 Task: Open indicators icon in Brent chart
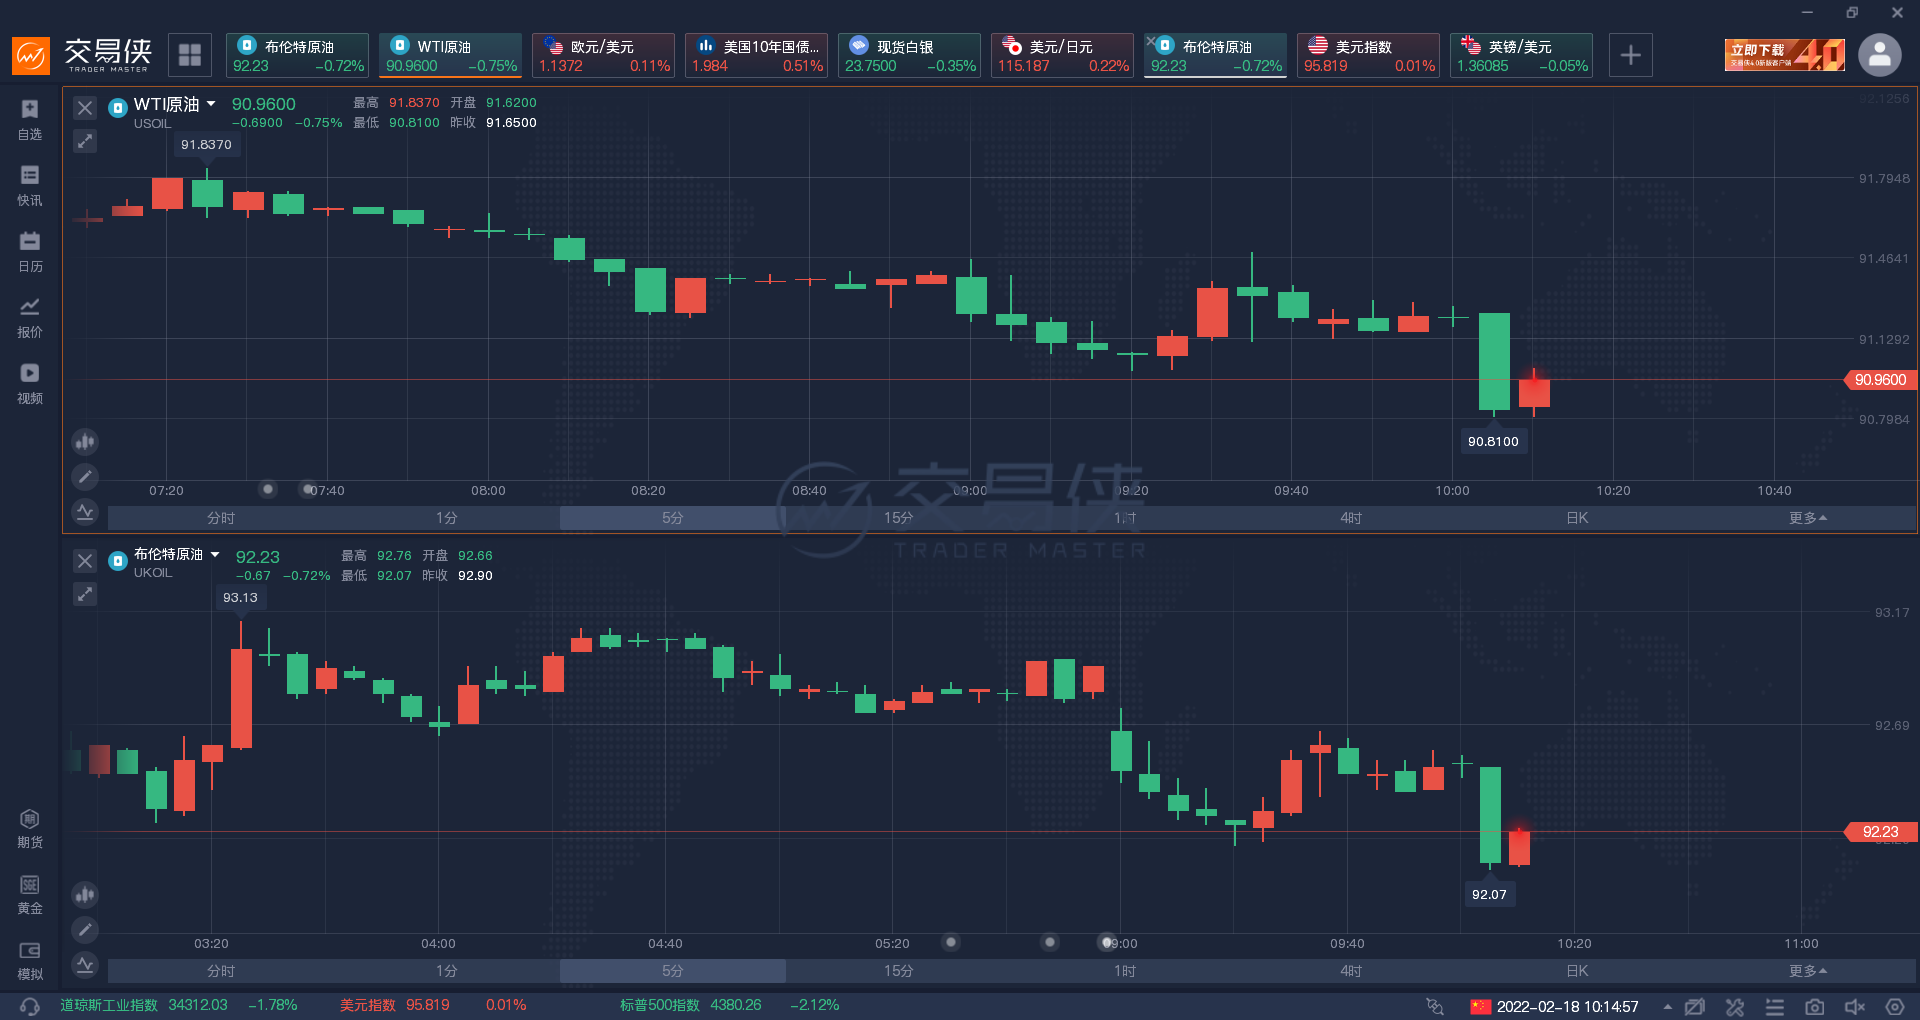click(x=85, y=964)
